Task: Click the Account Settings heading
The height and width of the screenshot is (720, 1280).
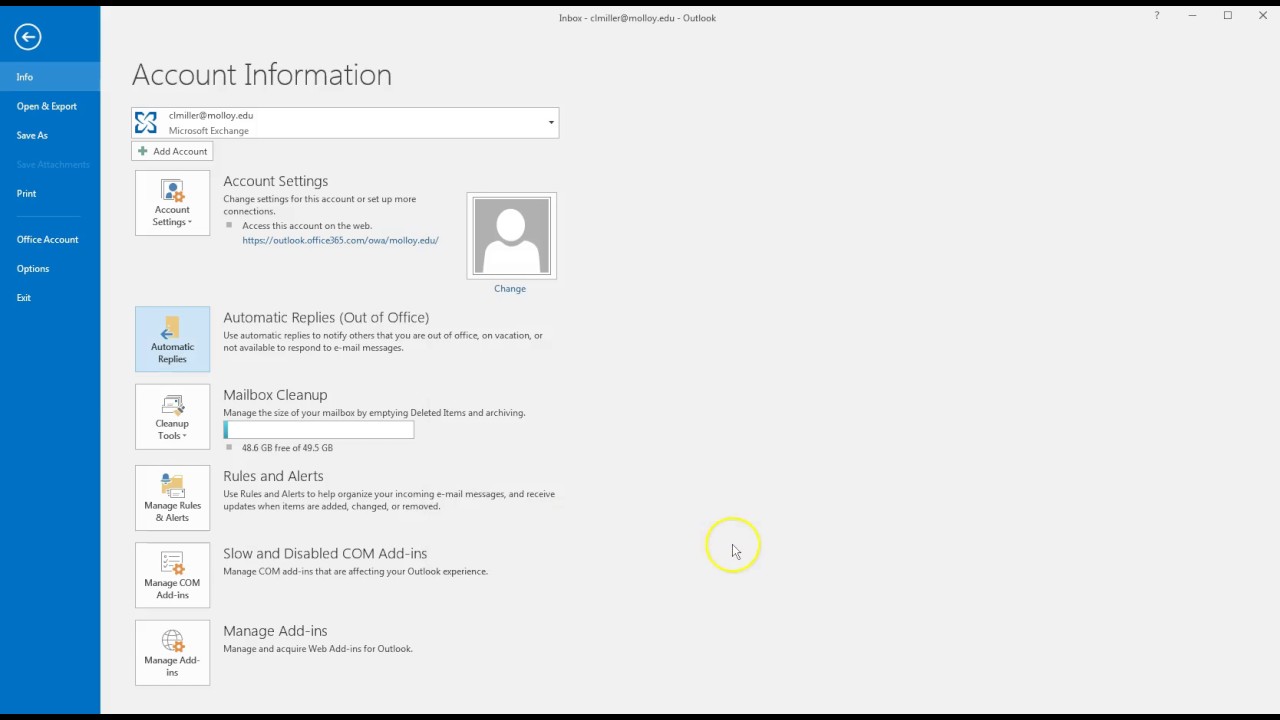Action: [276, 181]
